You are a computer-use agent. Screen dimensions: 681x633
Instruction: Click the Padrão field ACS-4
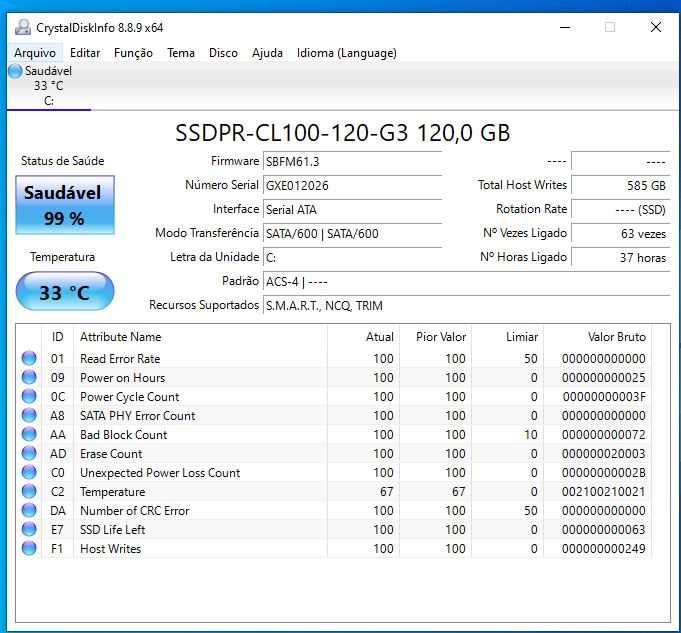coord(466,282)
